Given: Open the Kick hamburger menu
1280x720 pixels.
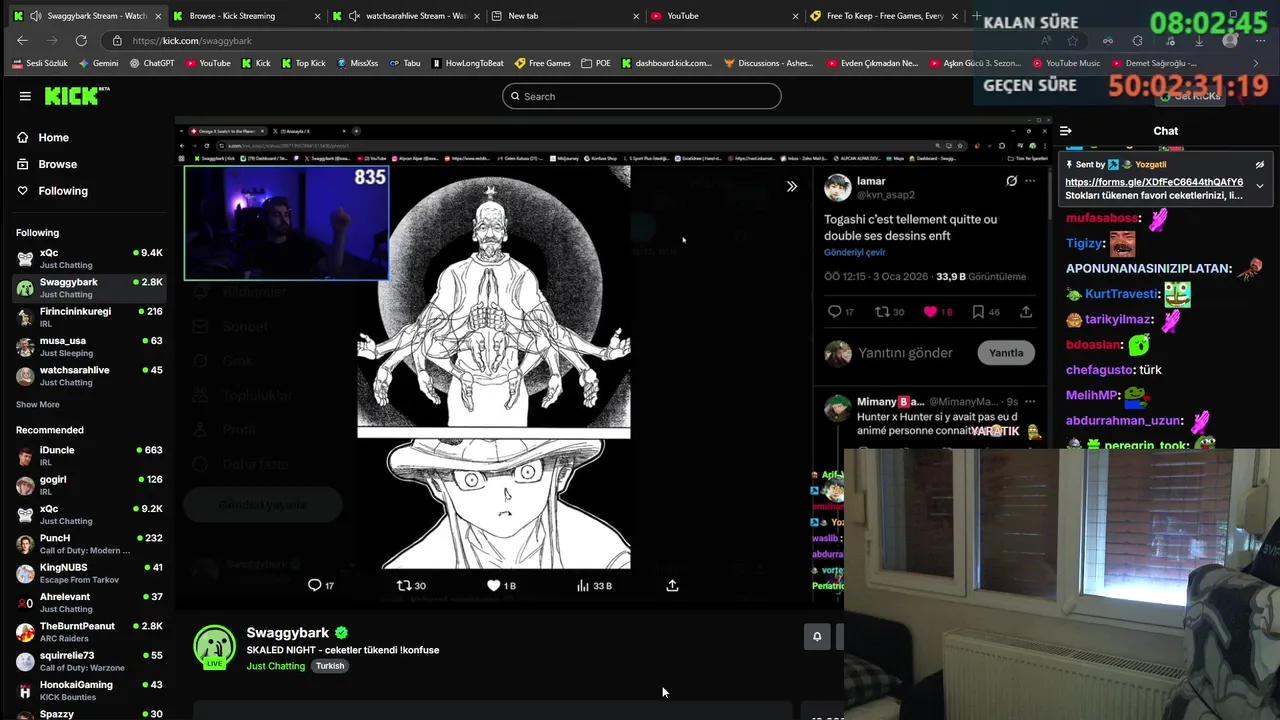Looking at the screenshot, I should 25,96.
